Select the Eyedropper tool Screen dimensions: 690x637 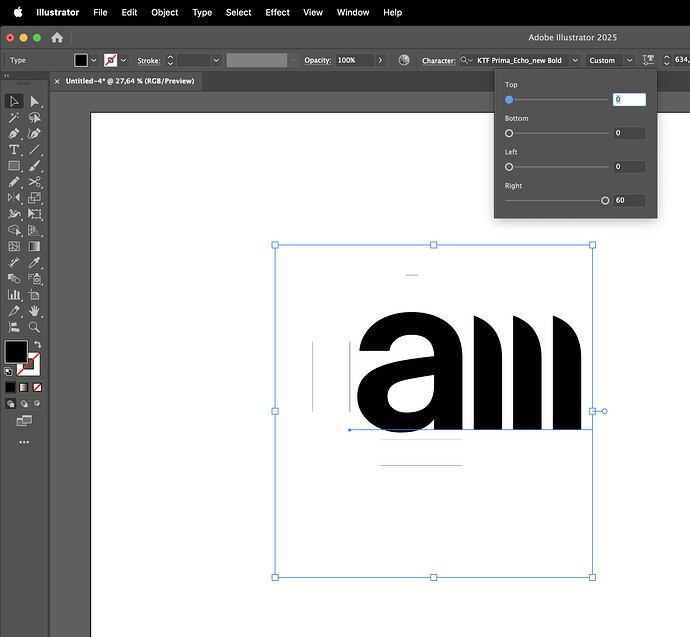35,262
